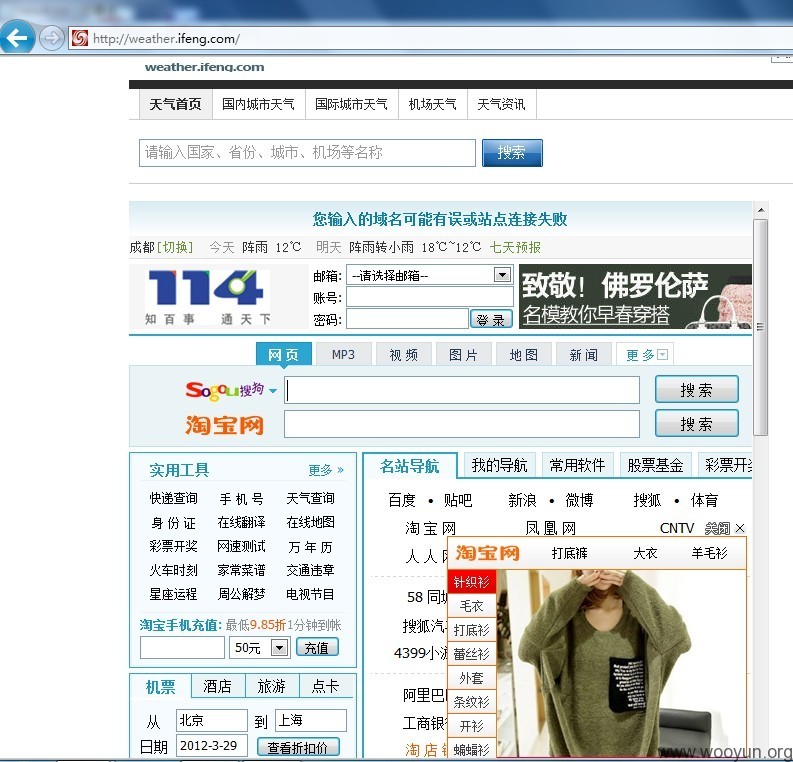This screenshot has height=762, width=793.
Task: Click the orange 淘宝网 logo beside search box
Action: pos(225,425)
